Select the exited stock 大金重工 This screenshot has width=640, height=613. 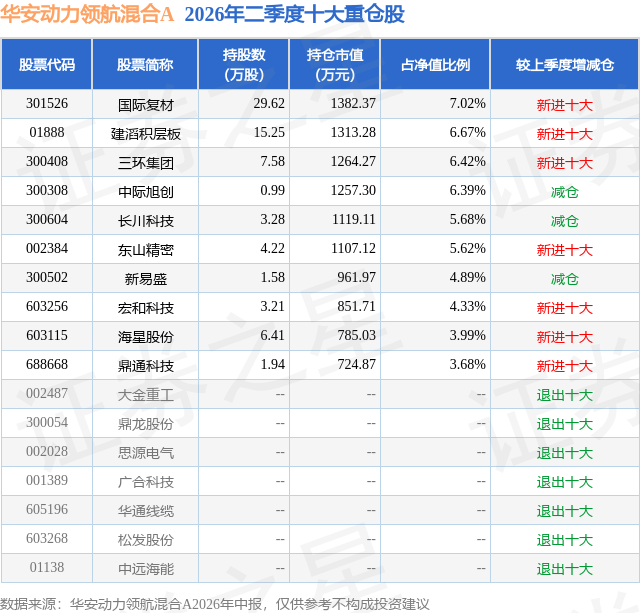(x=146, y=395)
